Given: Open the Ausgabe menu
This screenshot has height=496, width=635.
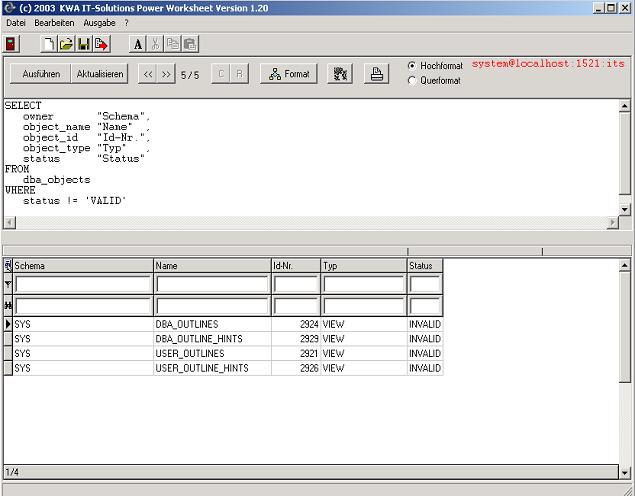Looking at the screenshot, I should 99,22.
